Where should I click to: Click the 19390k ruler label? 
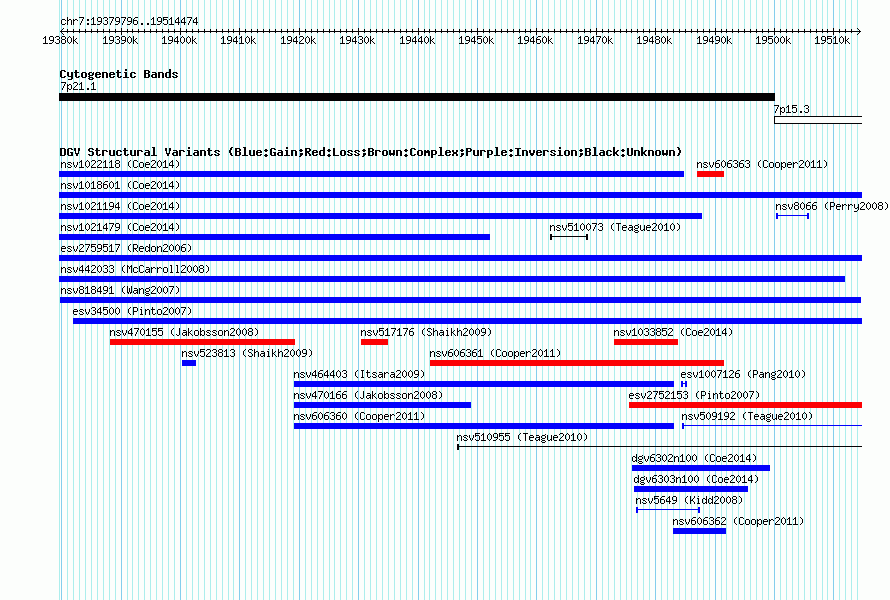point(120,40)
